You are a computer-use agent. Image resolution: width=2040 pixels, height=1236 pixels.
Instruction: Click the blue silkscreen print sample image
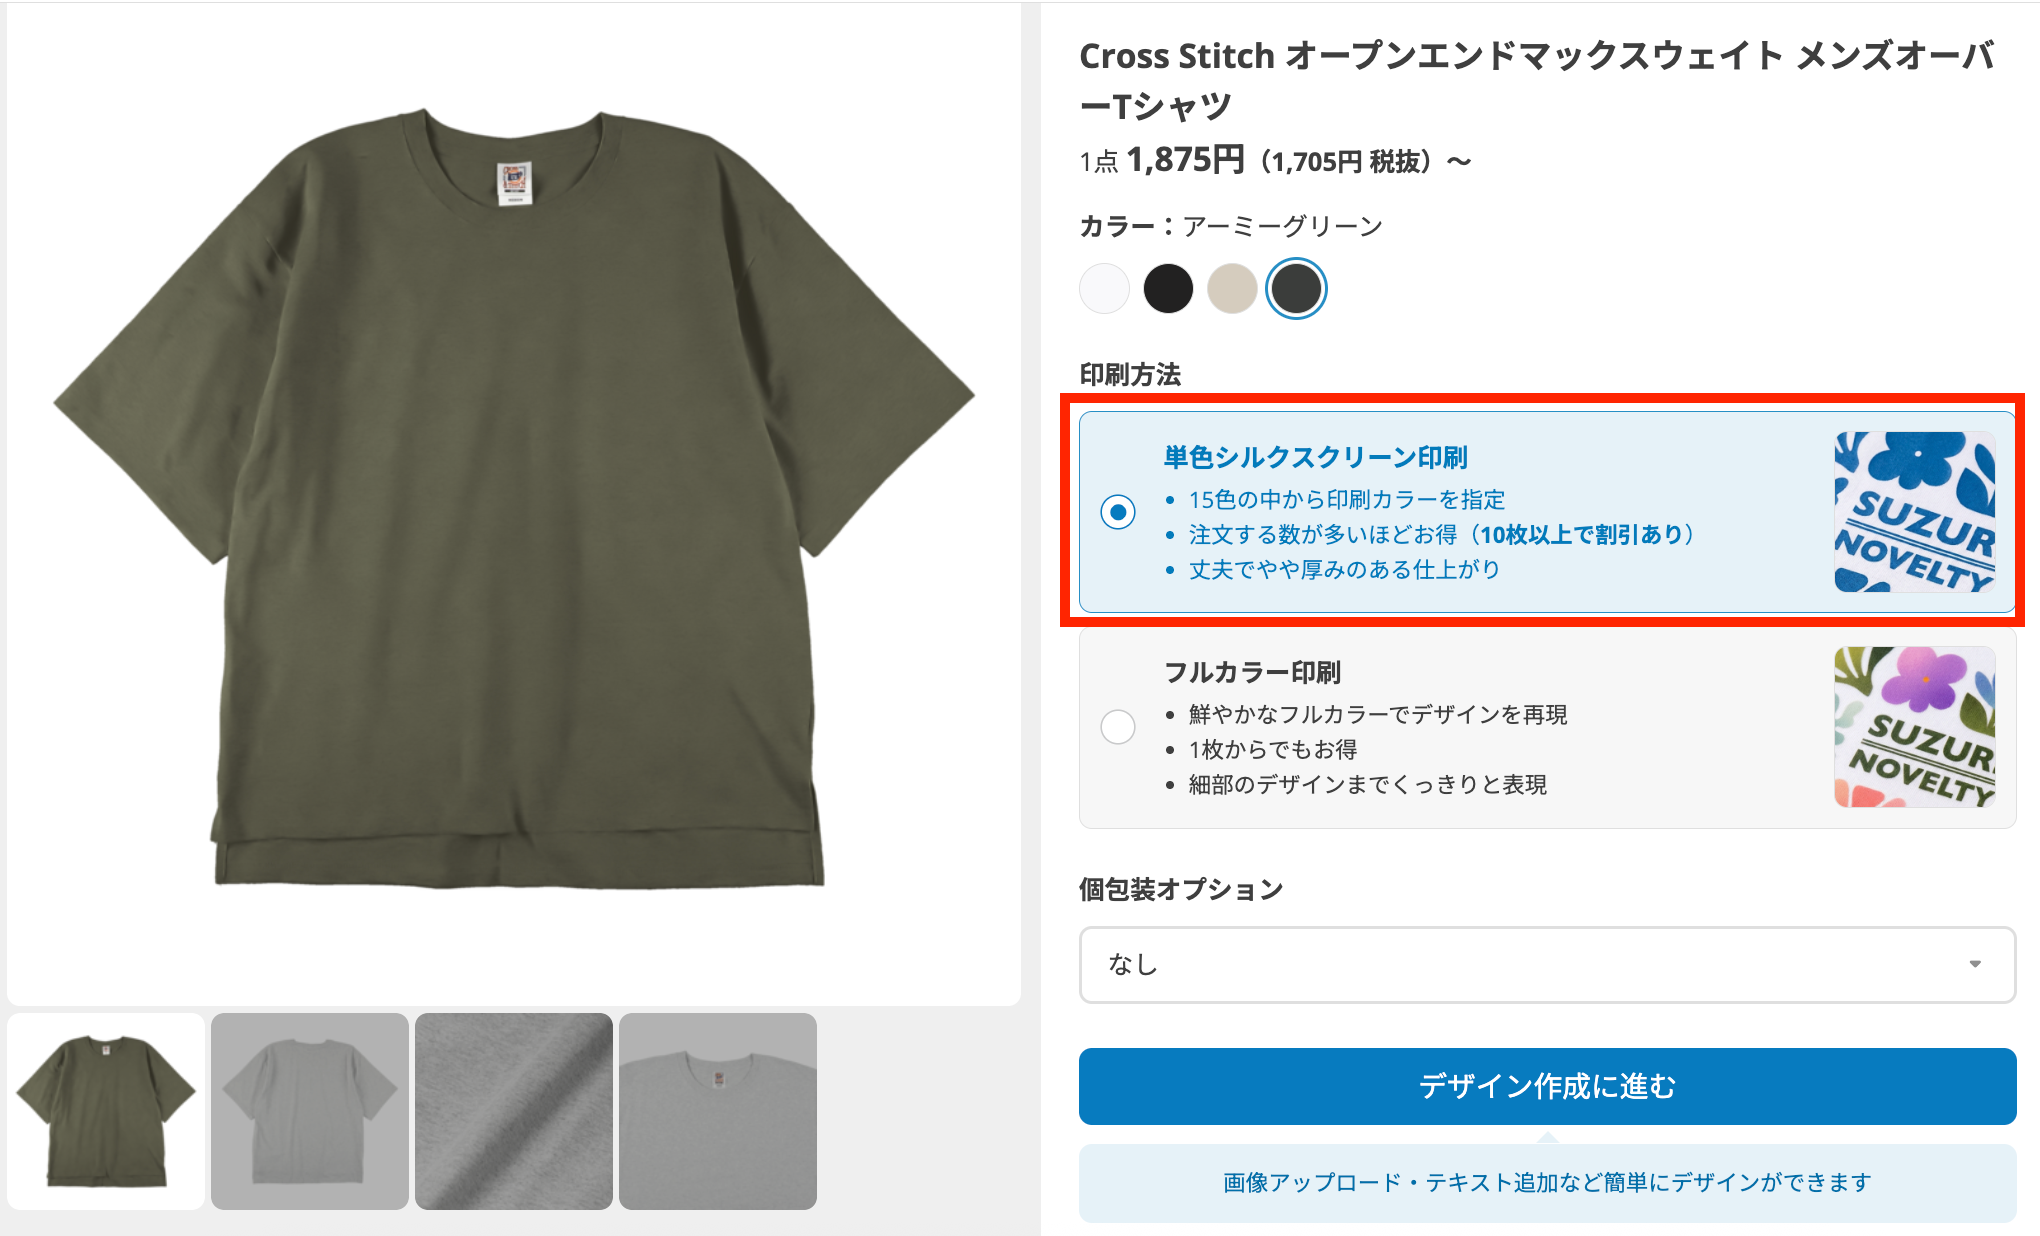tap(1914, 512)
